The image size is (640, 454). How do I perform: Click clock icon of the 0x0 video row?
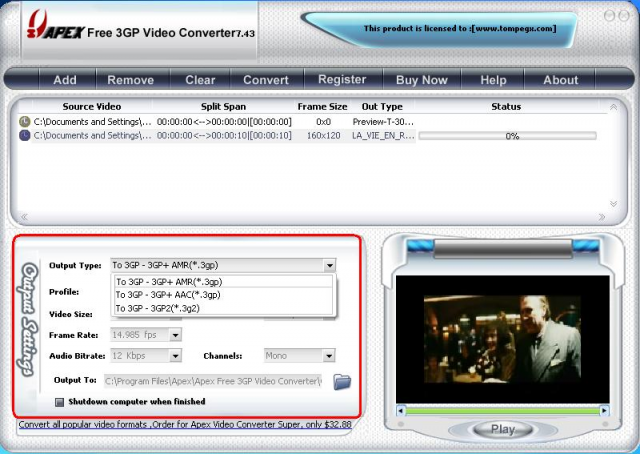(24, 122)
